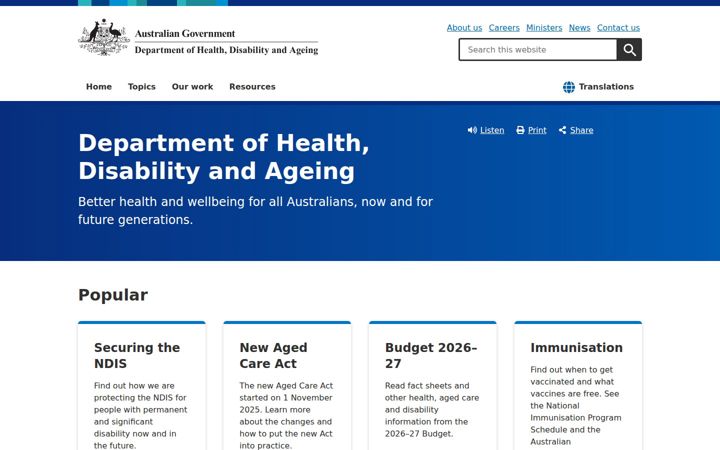Image resolution: width=720 pixels, height=450 pixels.
Task: Click the text 'Find out when to get vaccinated'
Action: 572,376
